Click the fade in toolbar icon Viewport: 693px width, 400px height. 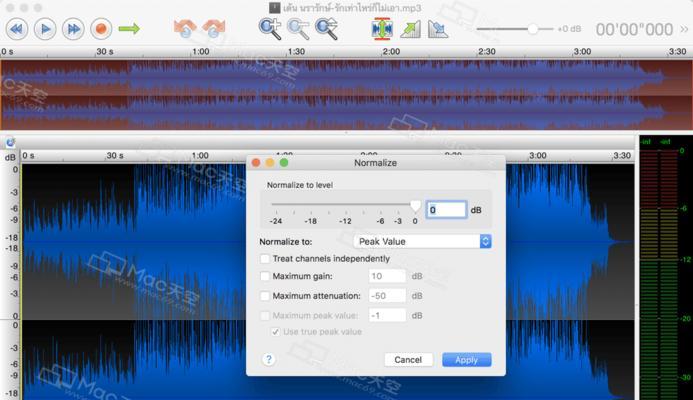[x=410, y=29]
